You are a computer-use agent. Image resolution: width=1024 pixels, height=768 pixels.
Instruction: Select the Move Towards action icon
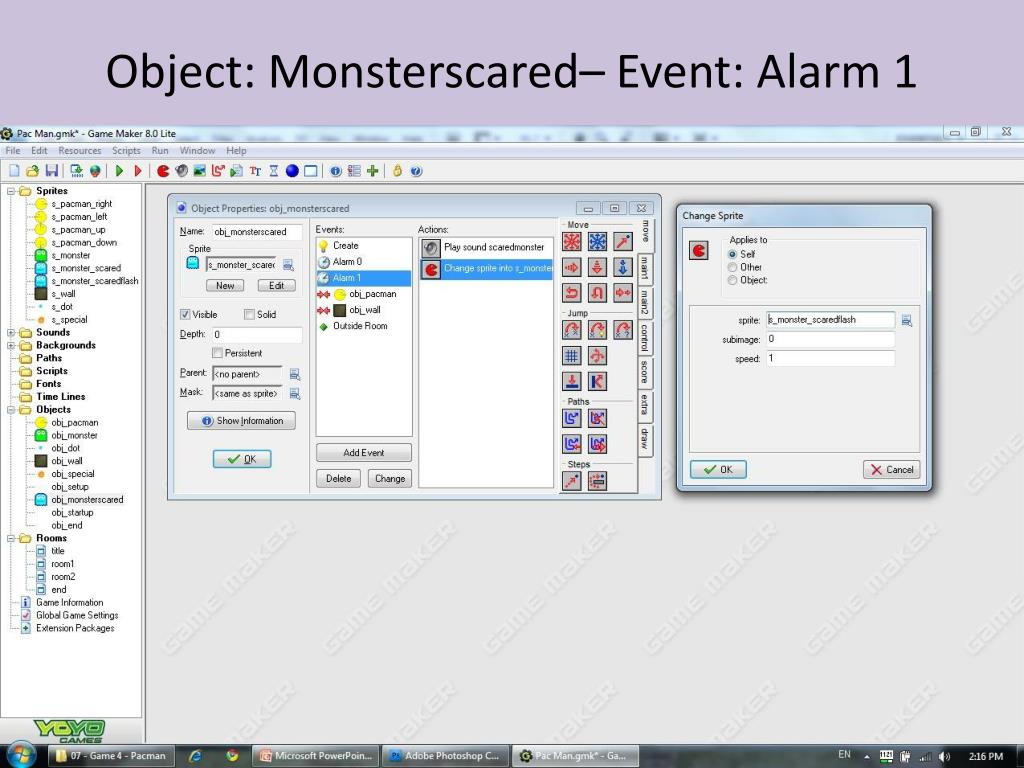pos(622,242)
